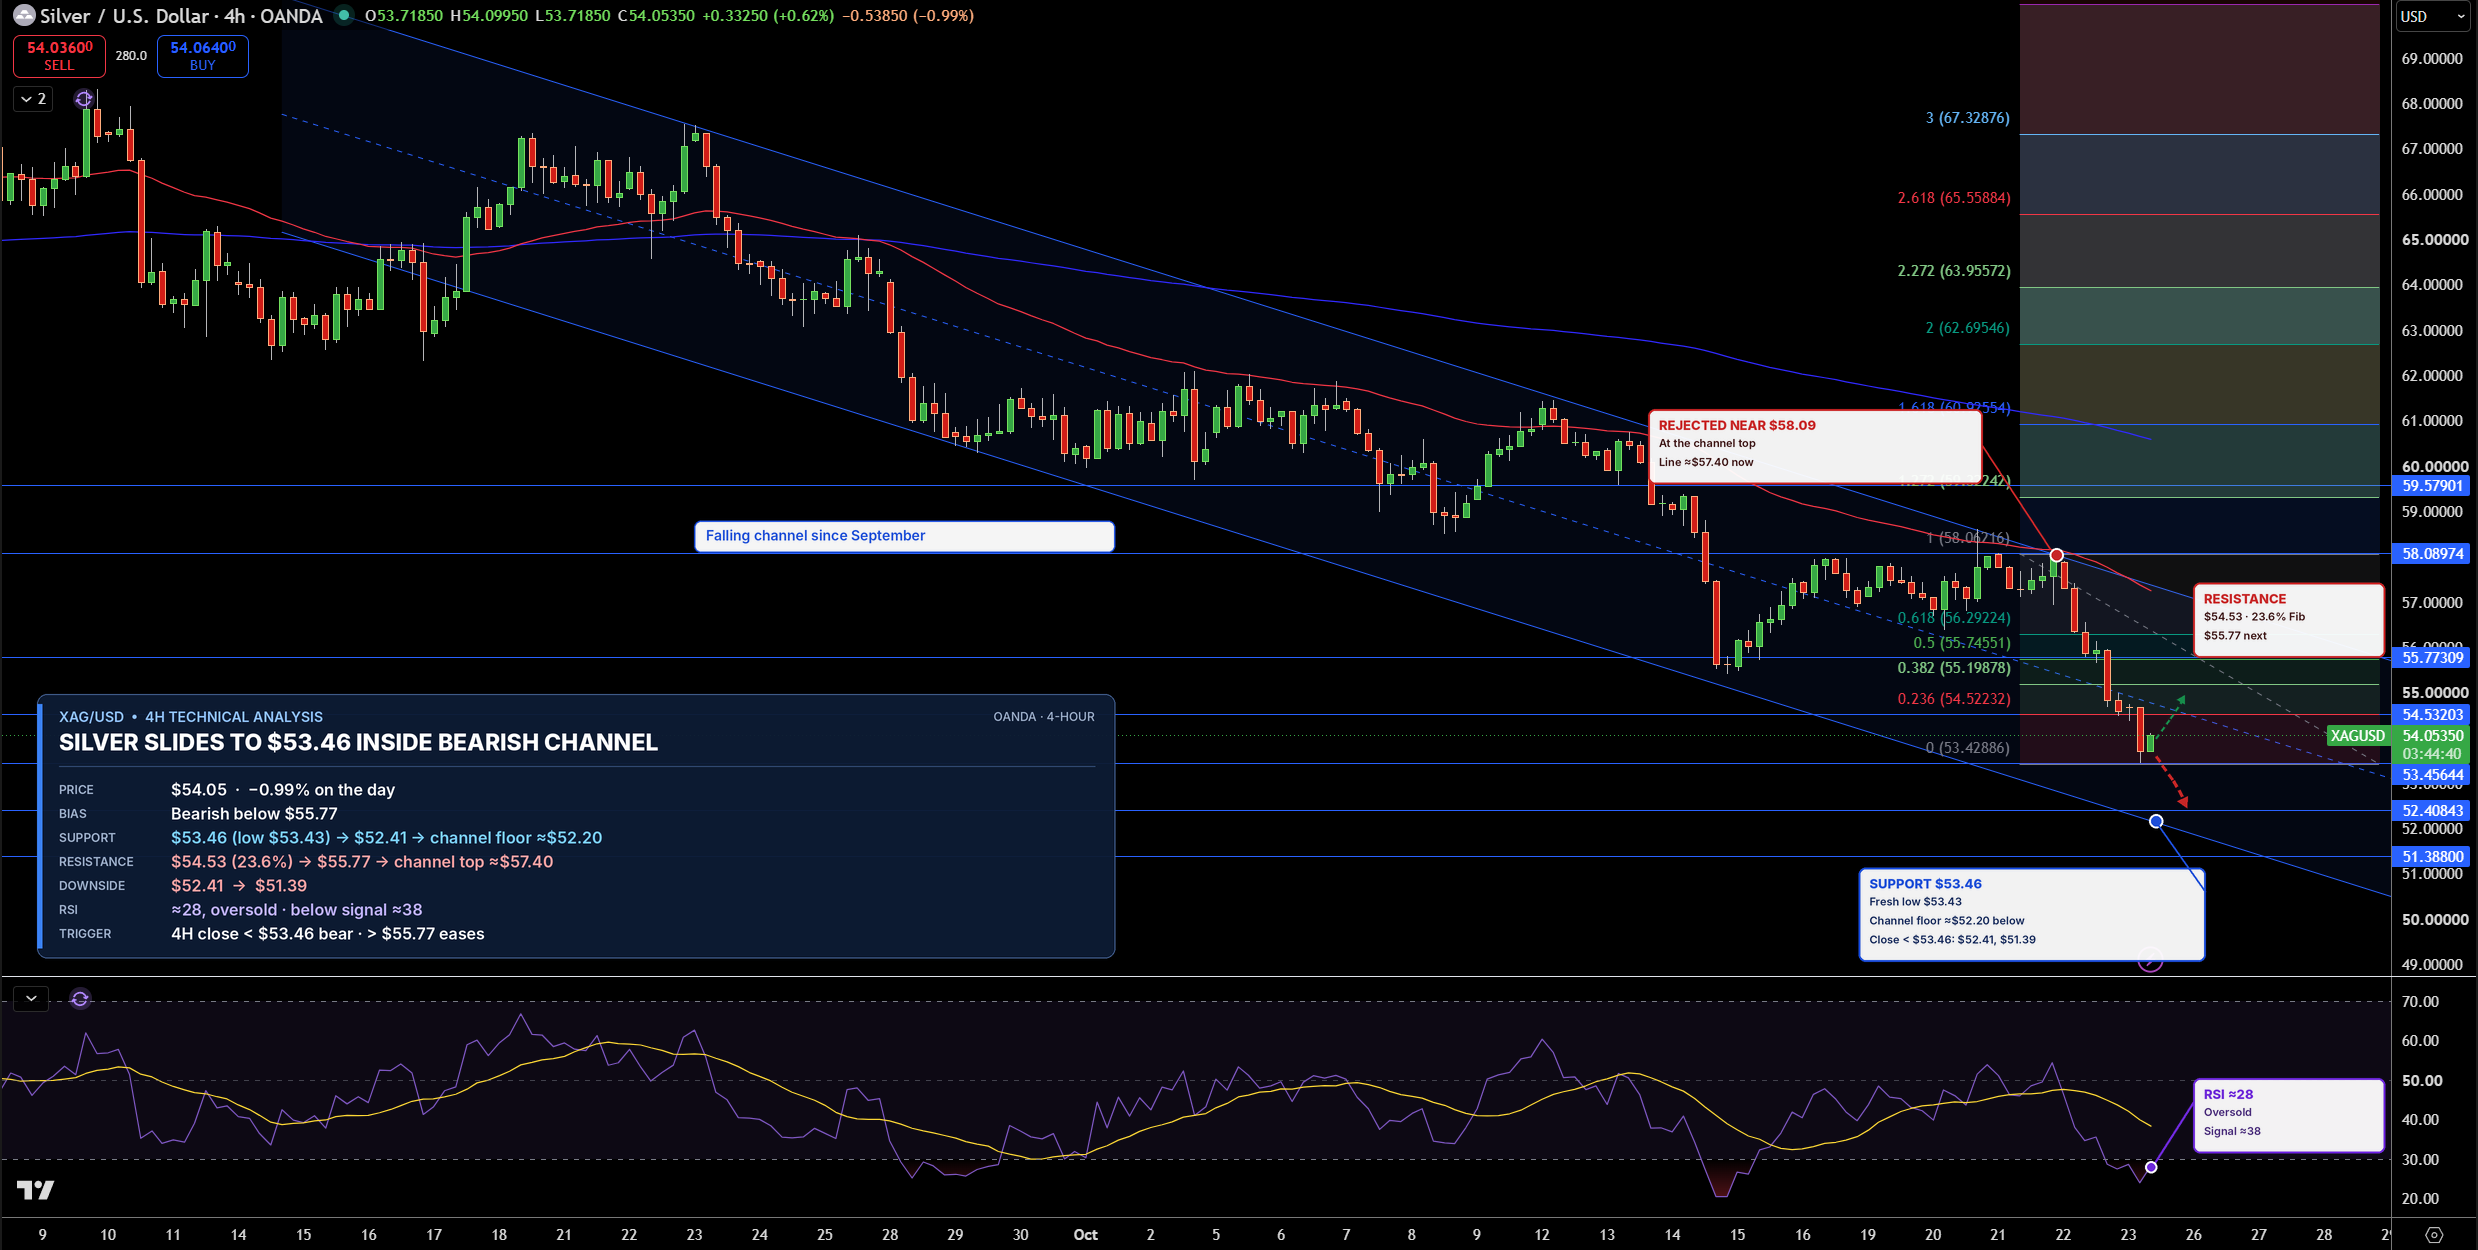Click the Silver symbol logo icon
This screenshot has height=1250, width=2478.
pyautogui.click(x=24, y=15)
